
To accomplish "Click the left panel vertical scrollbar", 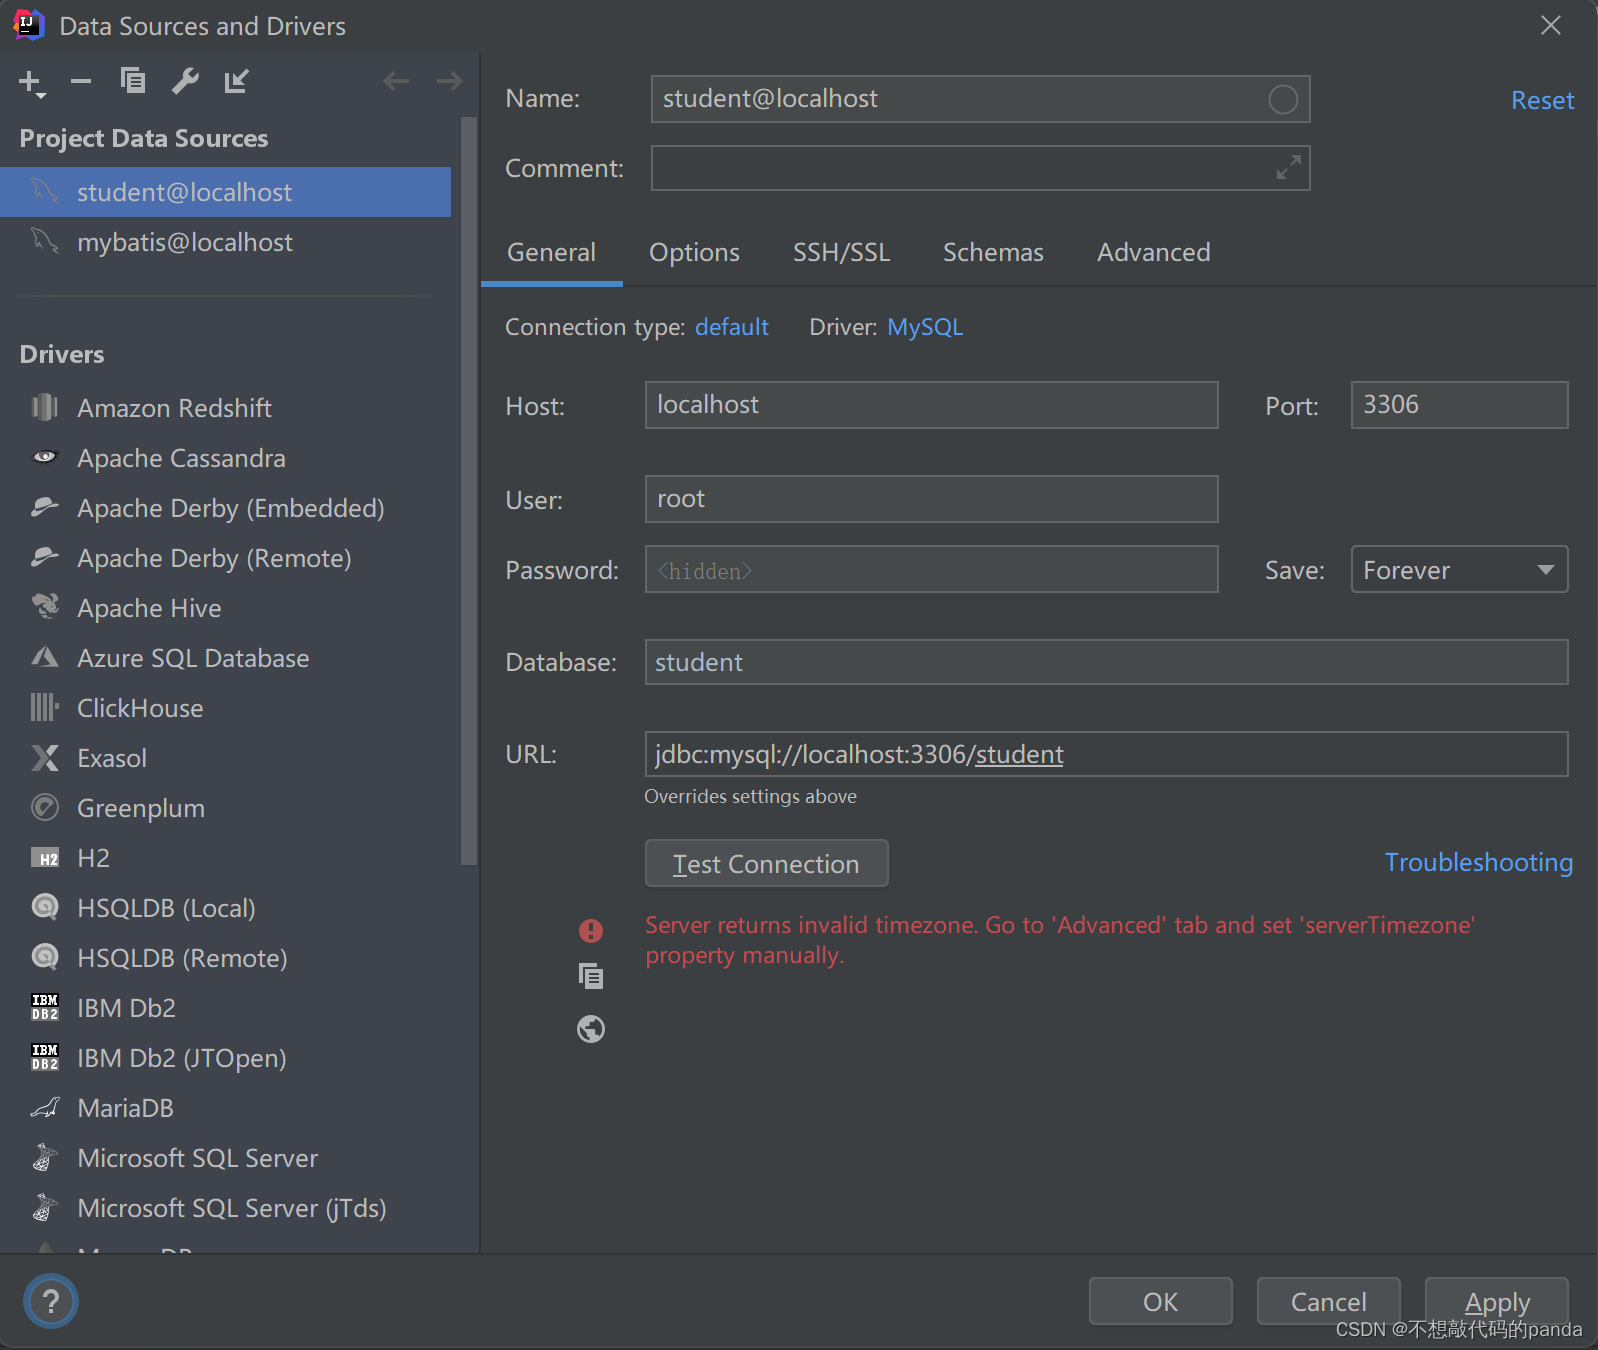I will point(468,490).
